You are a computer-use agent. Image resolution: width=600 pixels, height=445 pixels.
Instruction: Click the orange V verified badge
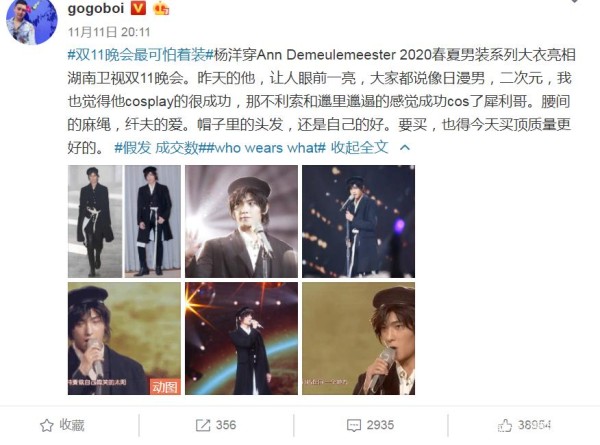[x=139, y=8]
